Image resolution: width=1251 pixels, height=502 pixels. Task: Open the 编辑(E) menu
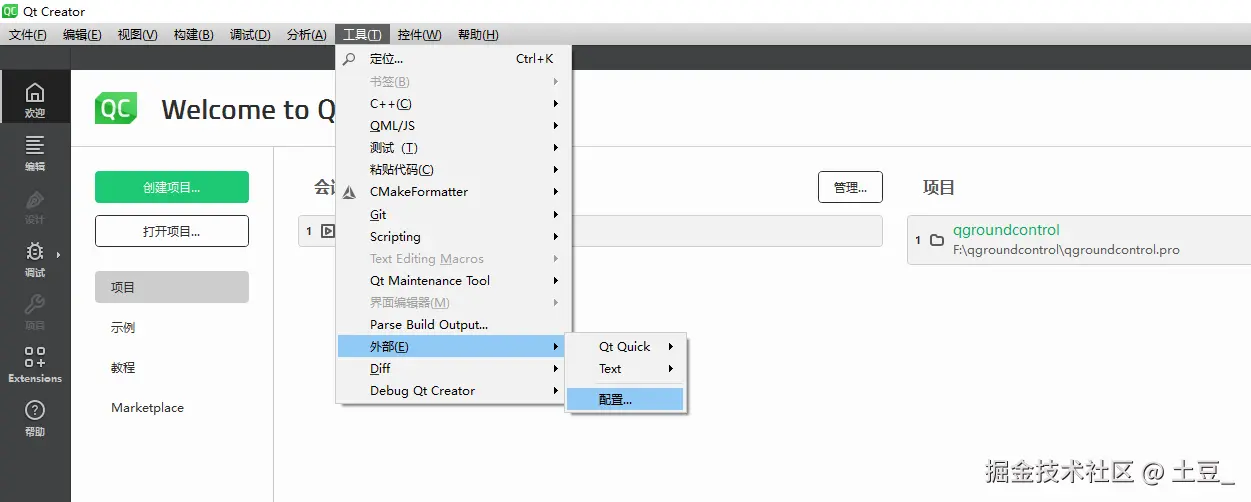82,34
